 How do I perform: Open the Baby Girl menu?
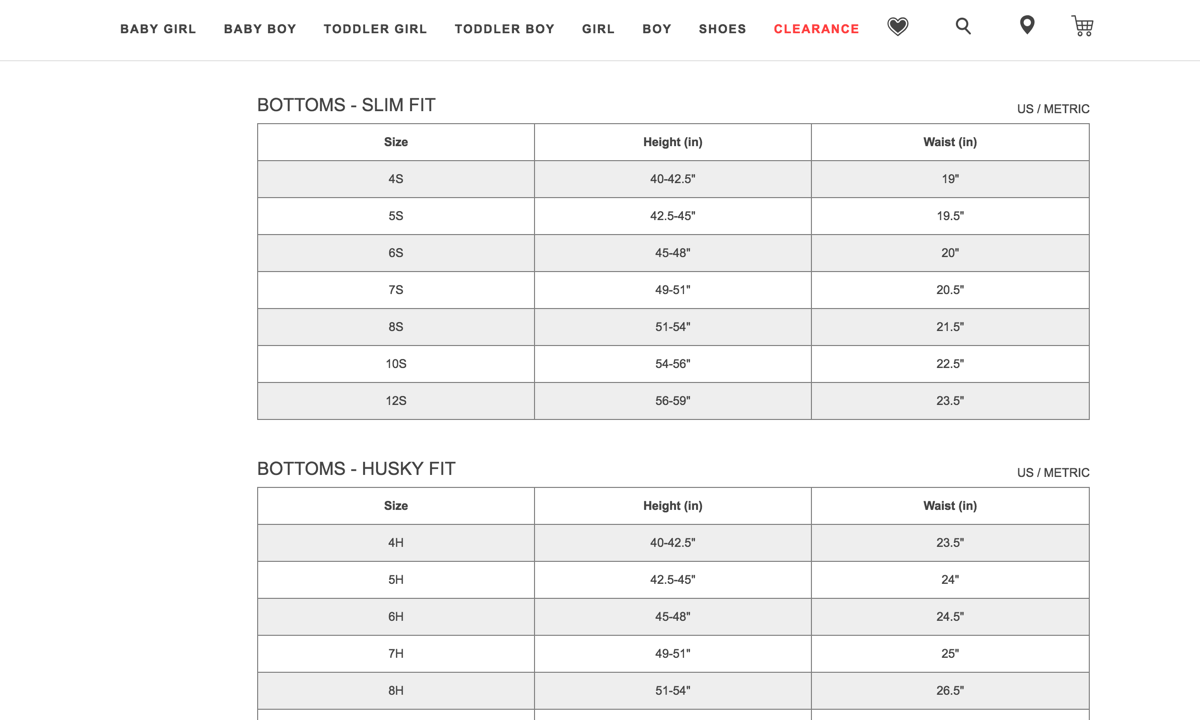coord(158,29)
